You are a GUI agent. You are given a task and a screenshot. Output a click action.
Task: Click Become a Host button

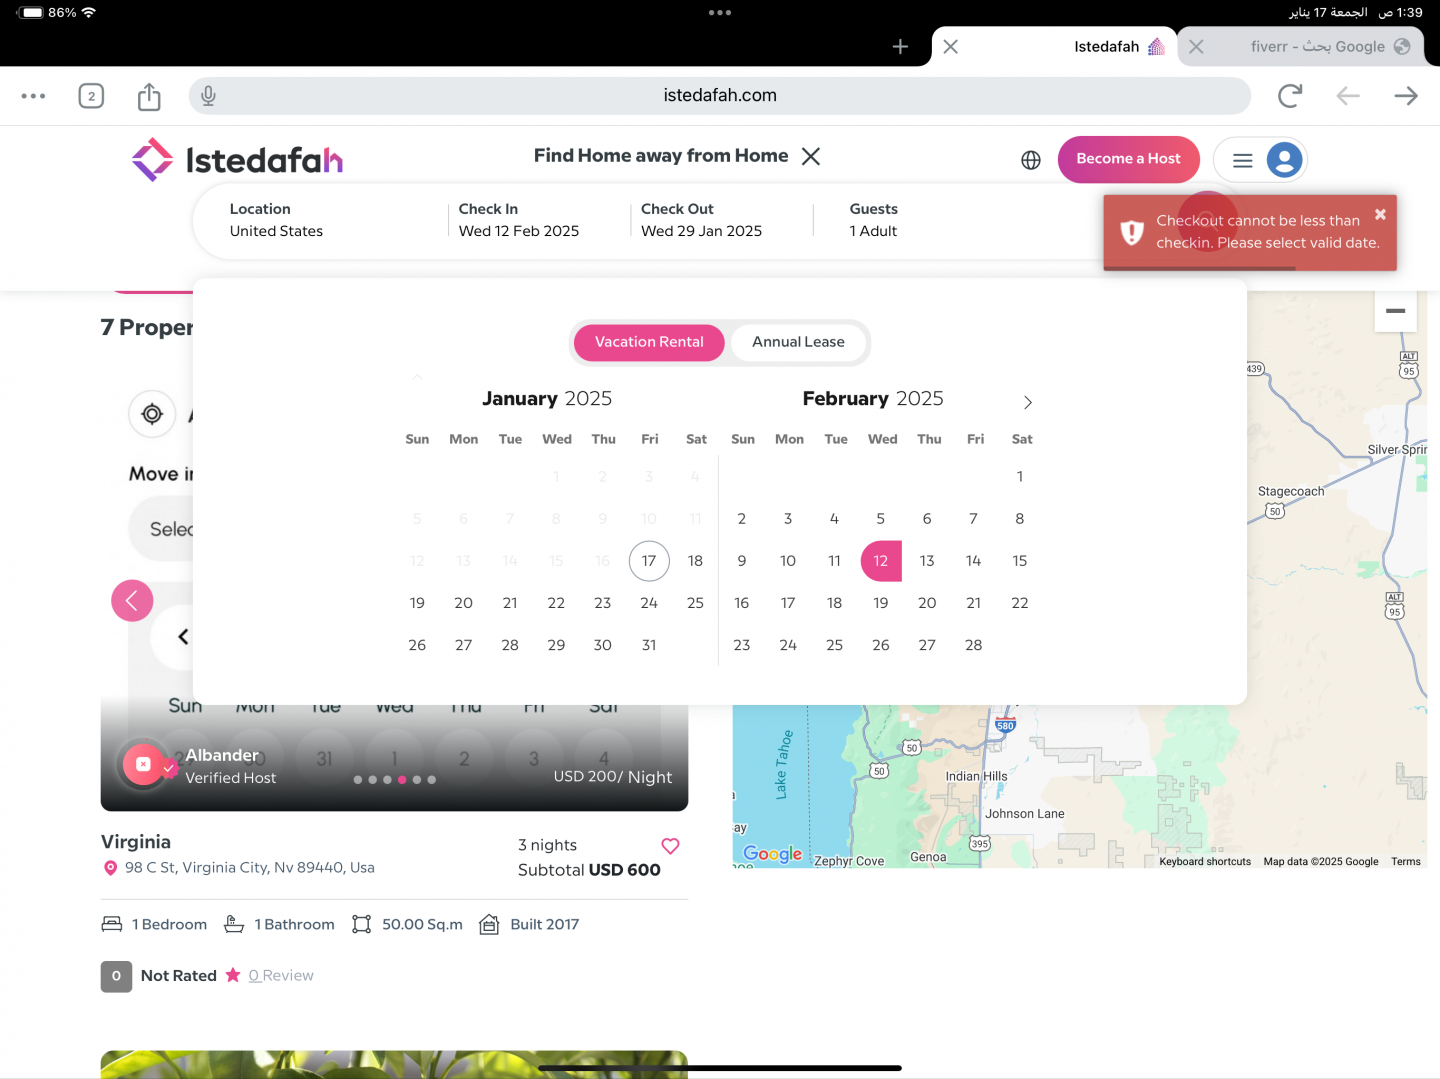(x=1128, y=159)
